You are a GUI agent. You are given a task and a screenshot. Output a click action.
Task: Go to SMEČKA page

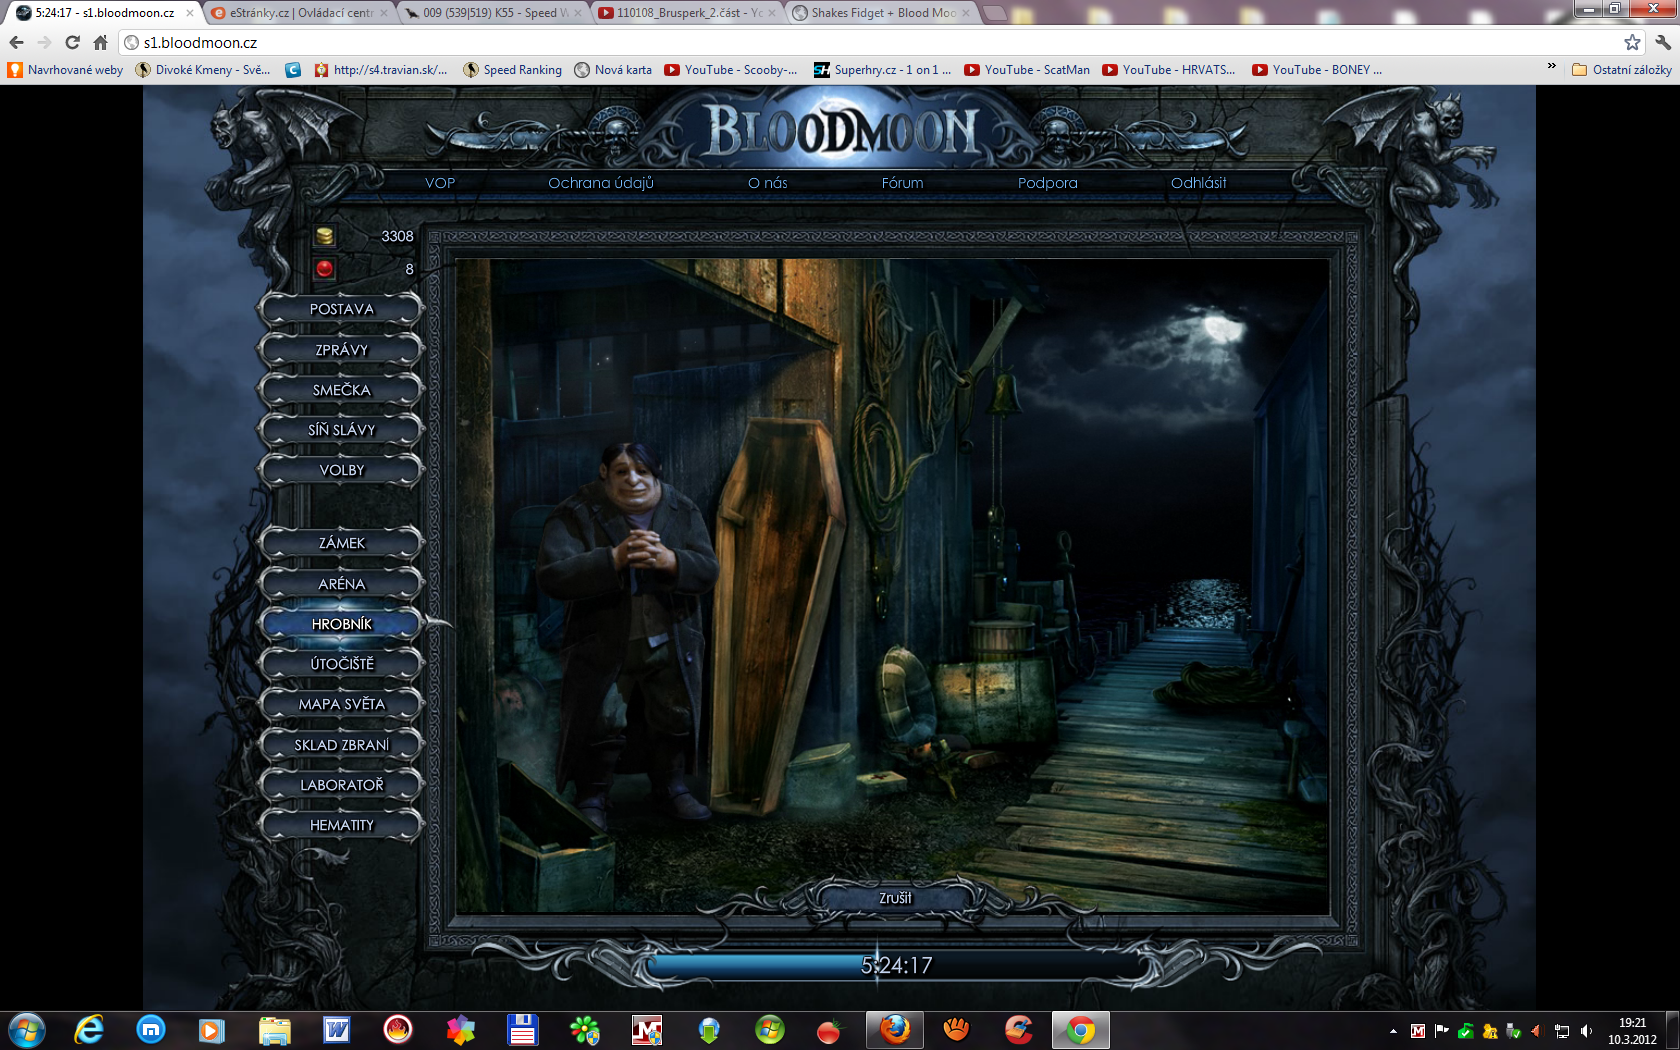click(x=341, y=390)
